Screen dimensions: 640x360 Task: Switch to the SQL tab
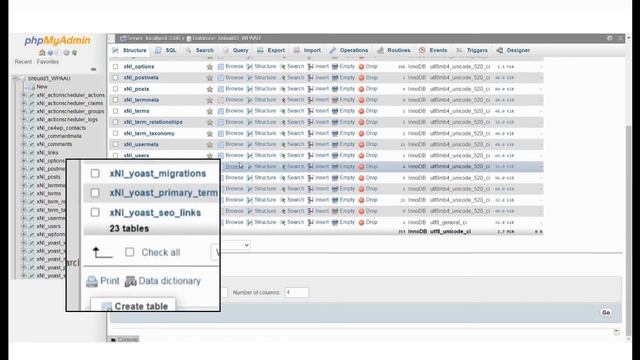pyautogui.click(x=166, y=50)
